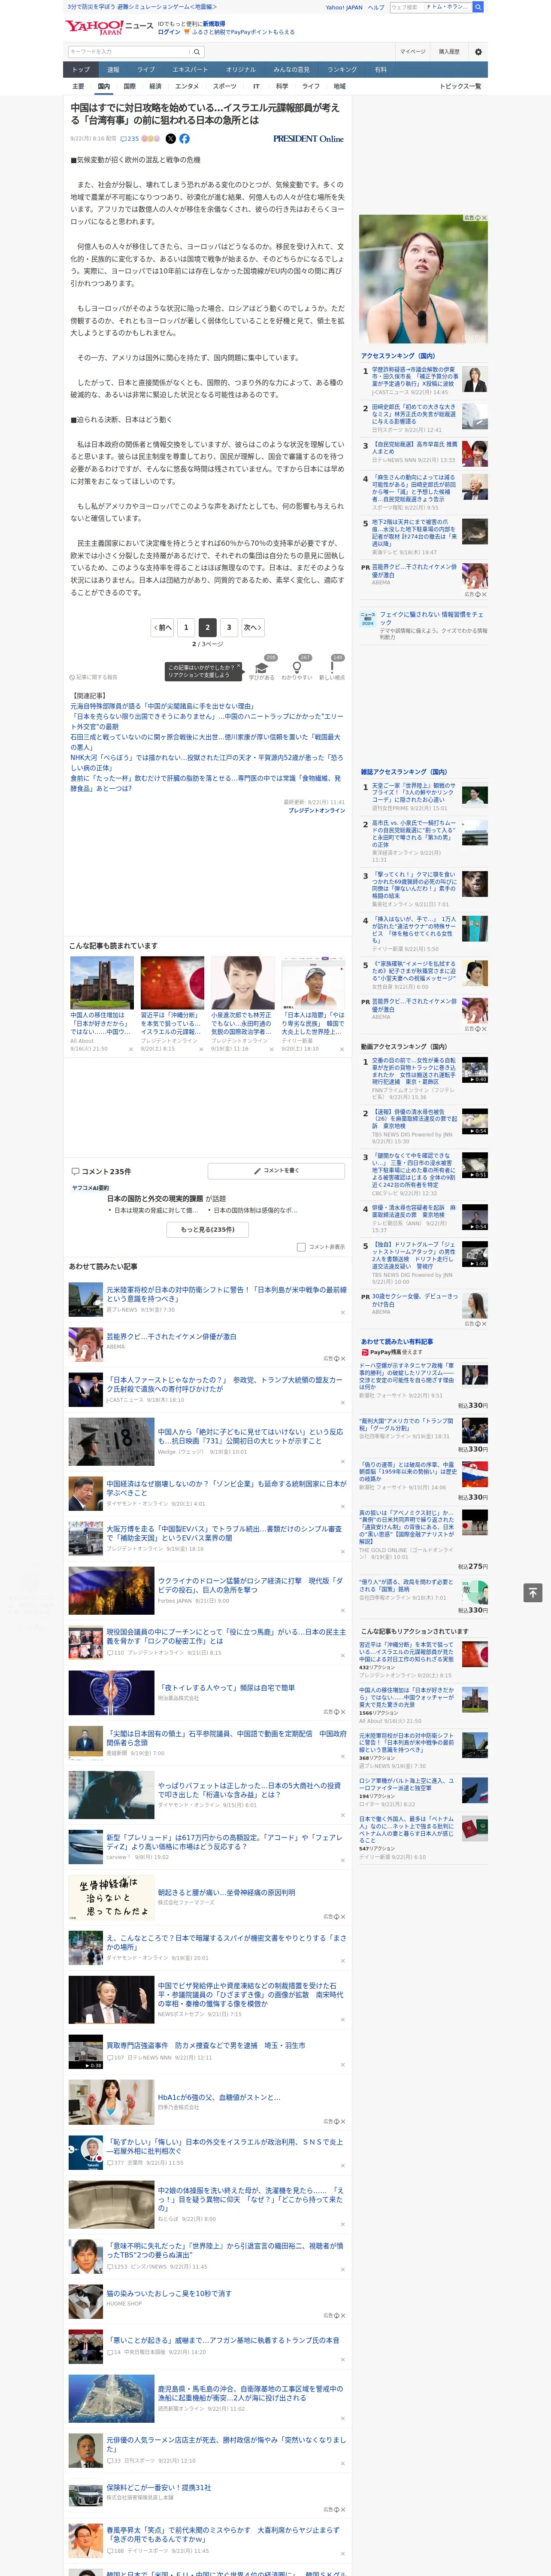
Task: Open the 速報 navigation tab
Action: (113, 70)
